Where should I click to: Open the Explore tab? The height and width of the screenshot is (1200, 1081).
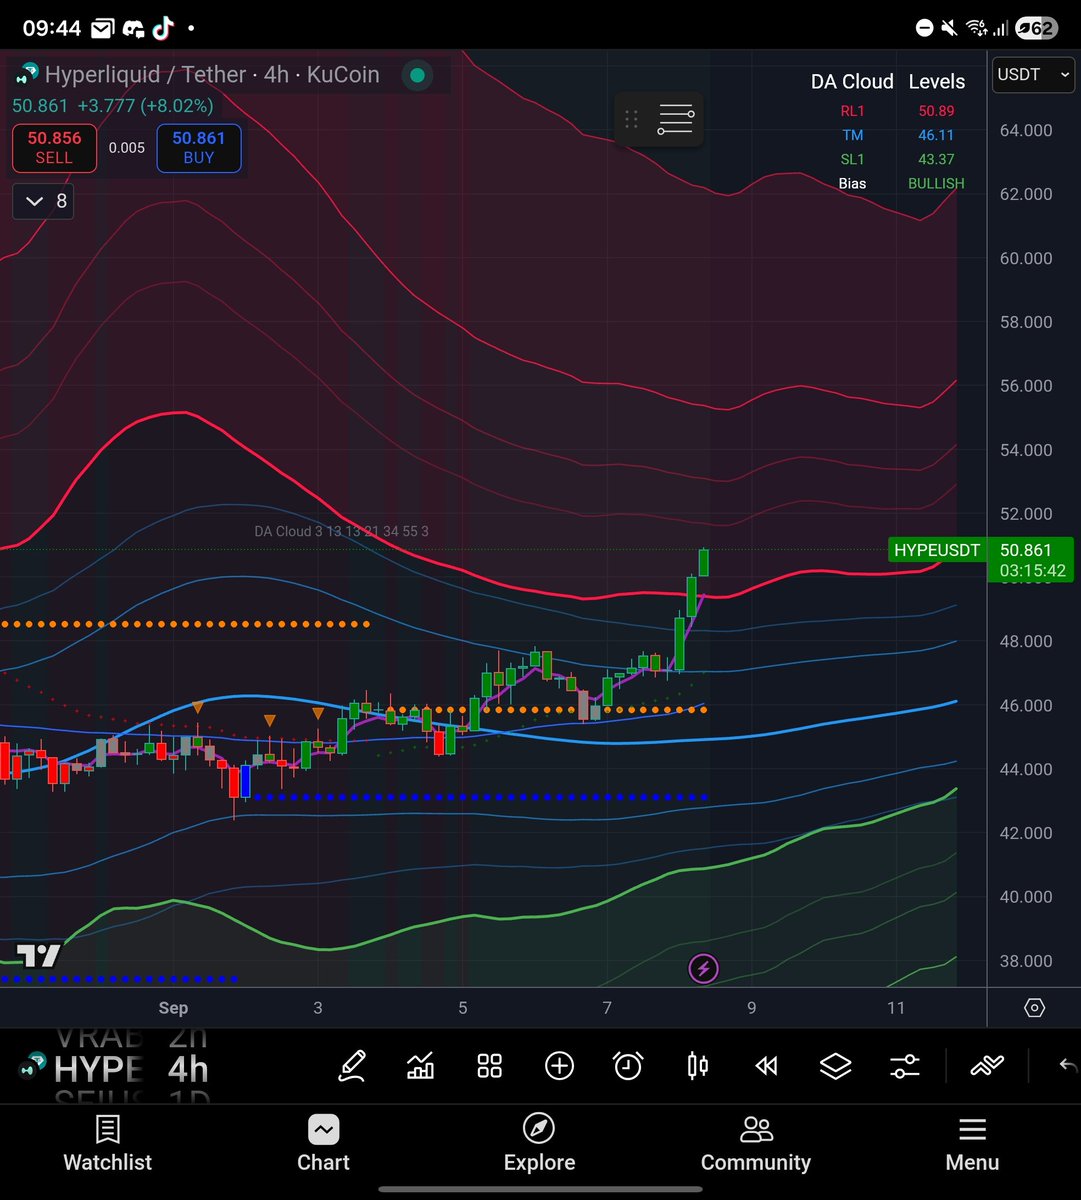point(539,1144)
